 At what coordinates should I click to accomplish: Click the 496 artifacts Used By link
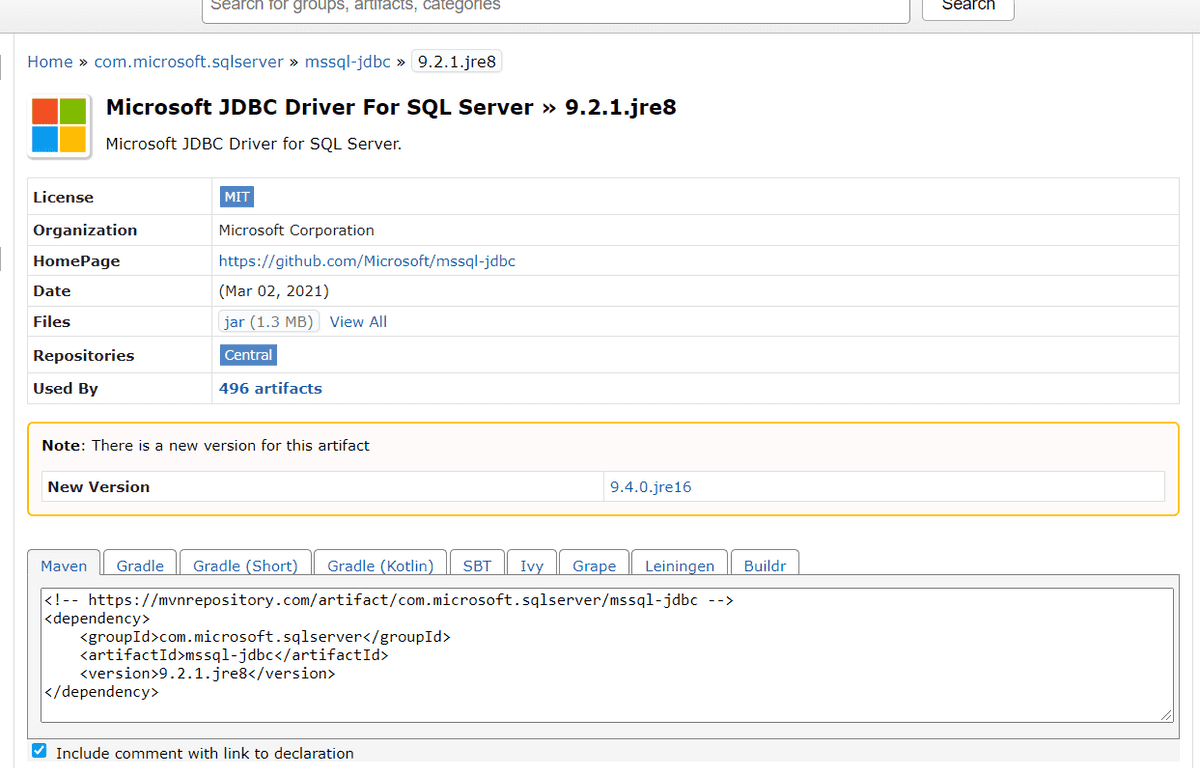click(270, 388)
